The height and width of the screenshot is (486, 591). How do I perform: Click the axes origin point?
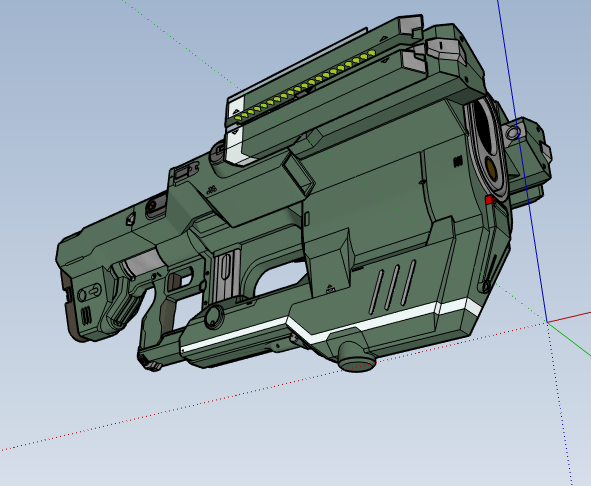tap(547, 322)
